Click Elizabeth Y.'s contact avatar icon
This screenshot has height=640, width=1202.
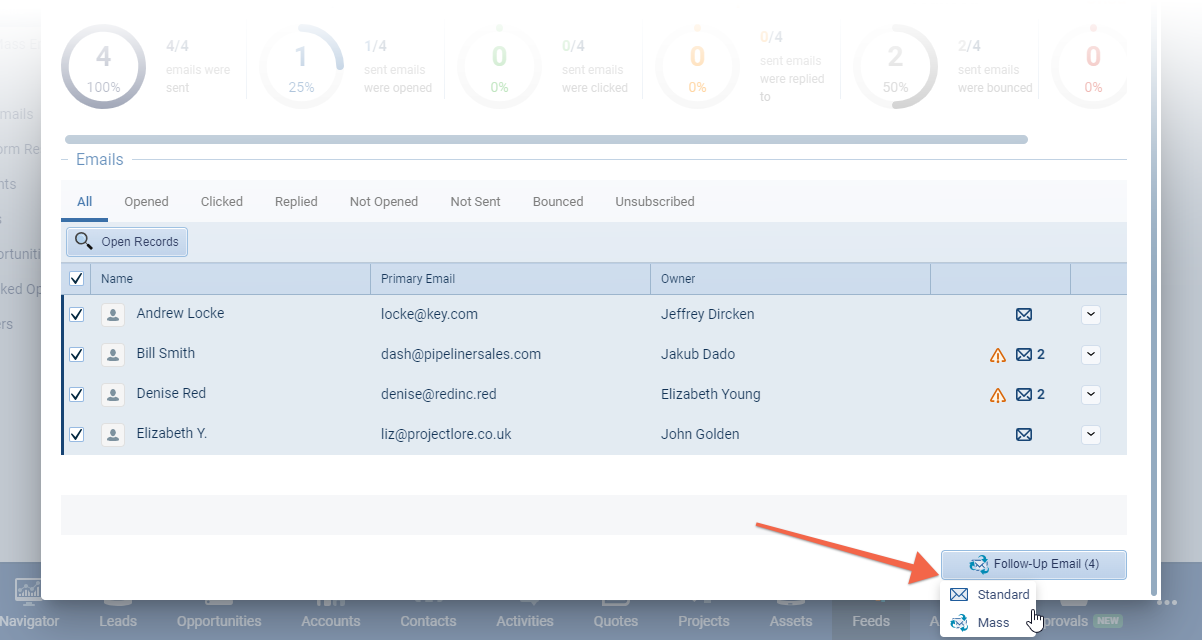pyautogui.click(x=113, y=435)
